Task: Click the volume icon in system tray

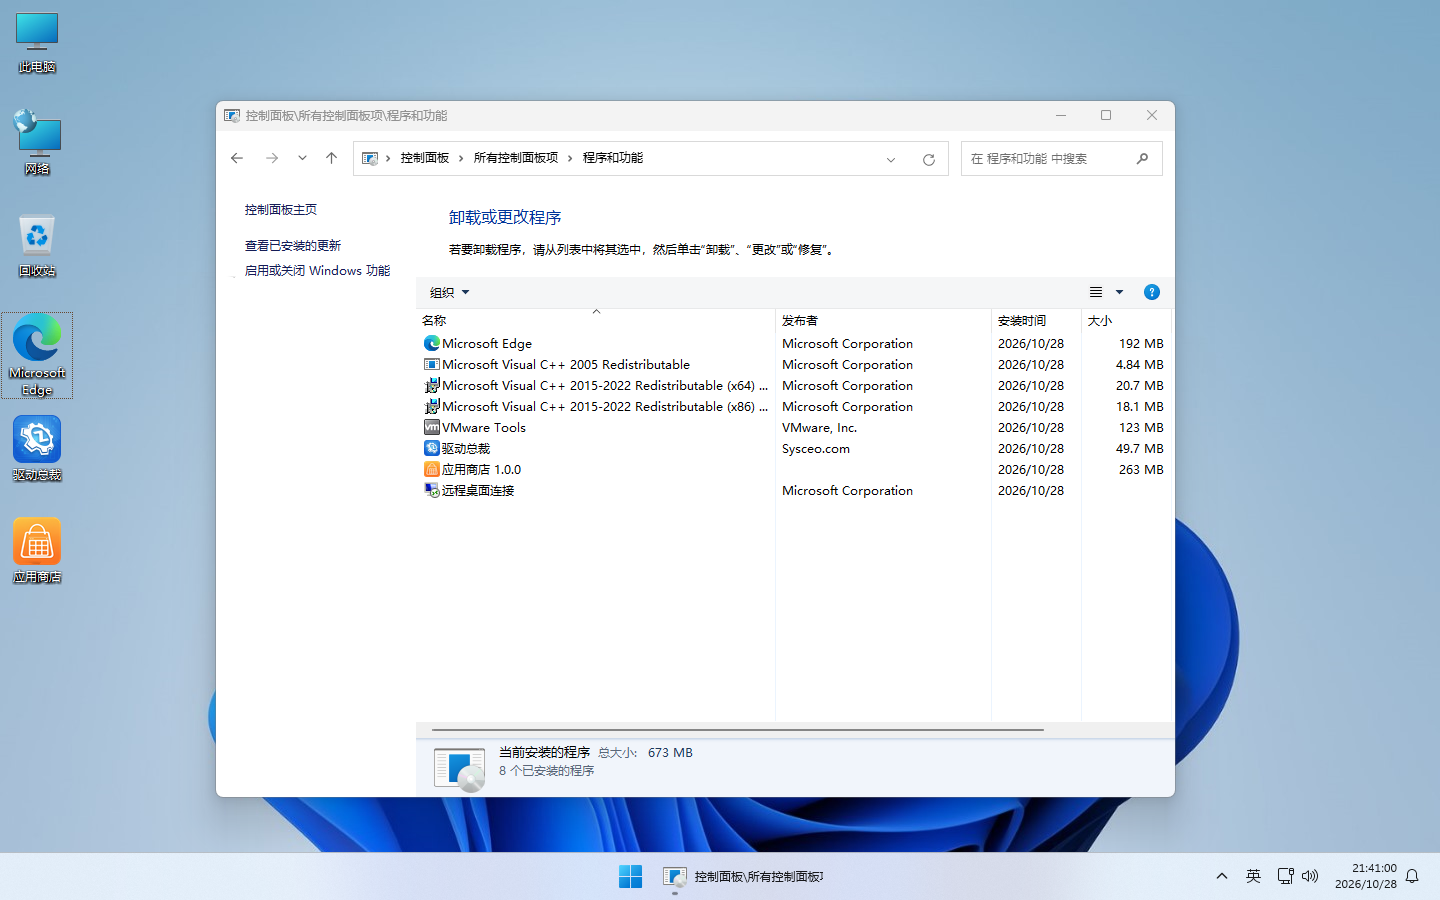Action: (1310, 876)
